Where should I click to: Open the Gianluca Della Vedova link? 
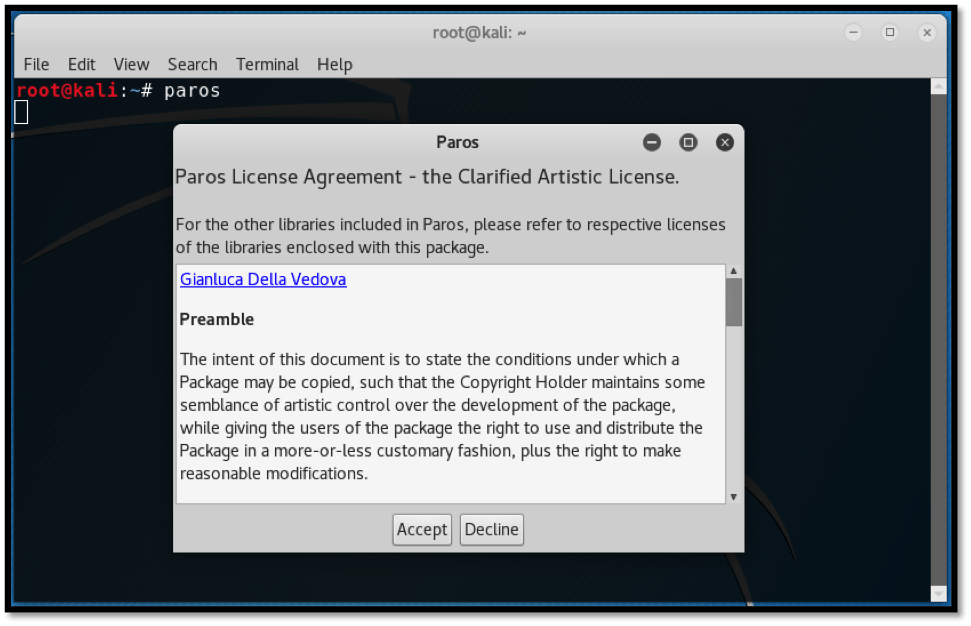263,279
